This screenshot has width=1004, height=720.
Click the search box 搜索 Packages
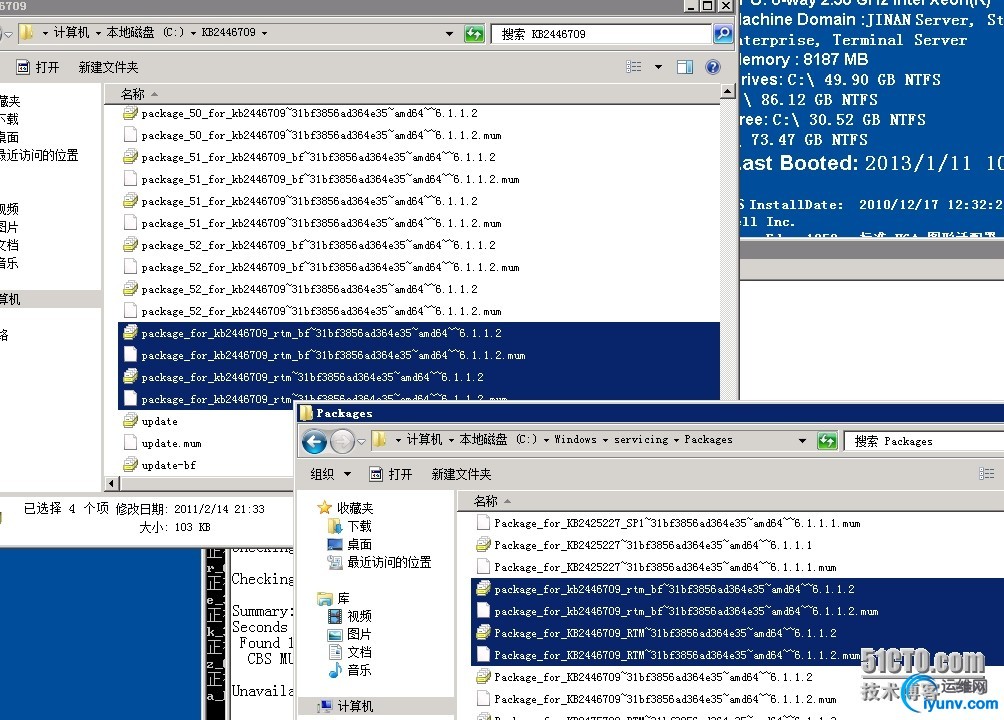point(924,441)
